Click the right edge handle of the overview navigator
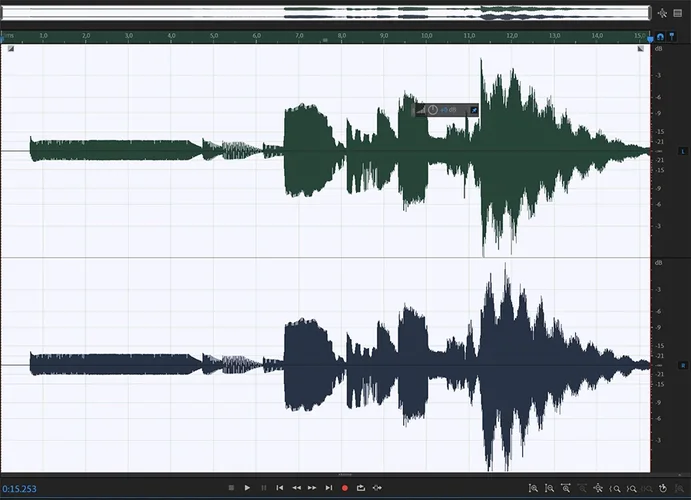Screen dimensions: 691x500 coord(650,13)
